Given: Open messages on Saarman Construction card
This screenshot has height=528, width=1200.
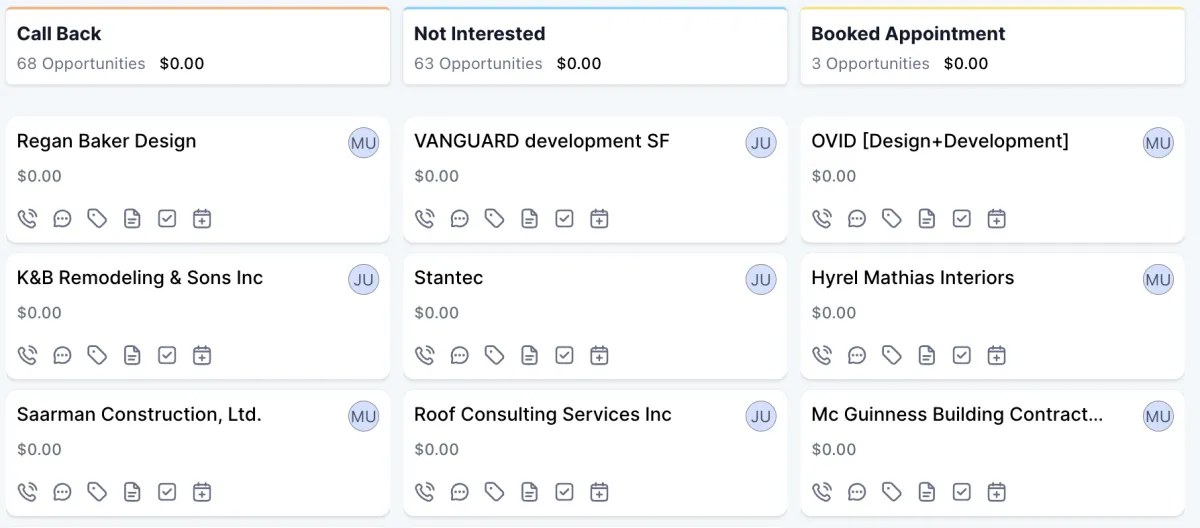Looking at the screenshot, I should (62, 492).
